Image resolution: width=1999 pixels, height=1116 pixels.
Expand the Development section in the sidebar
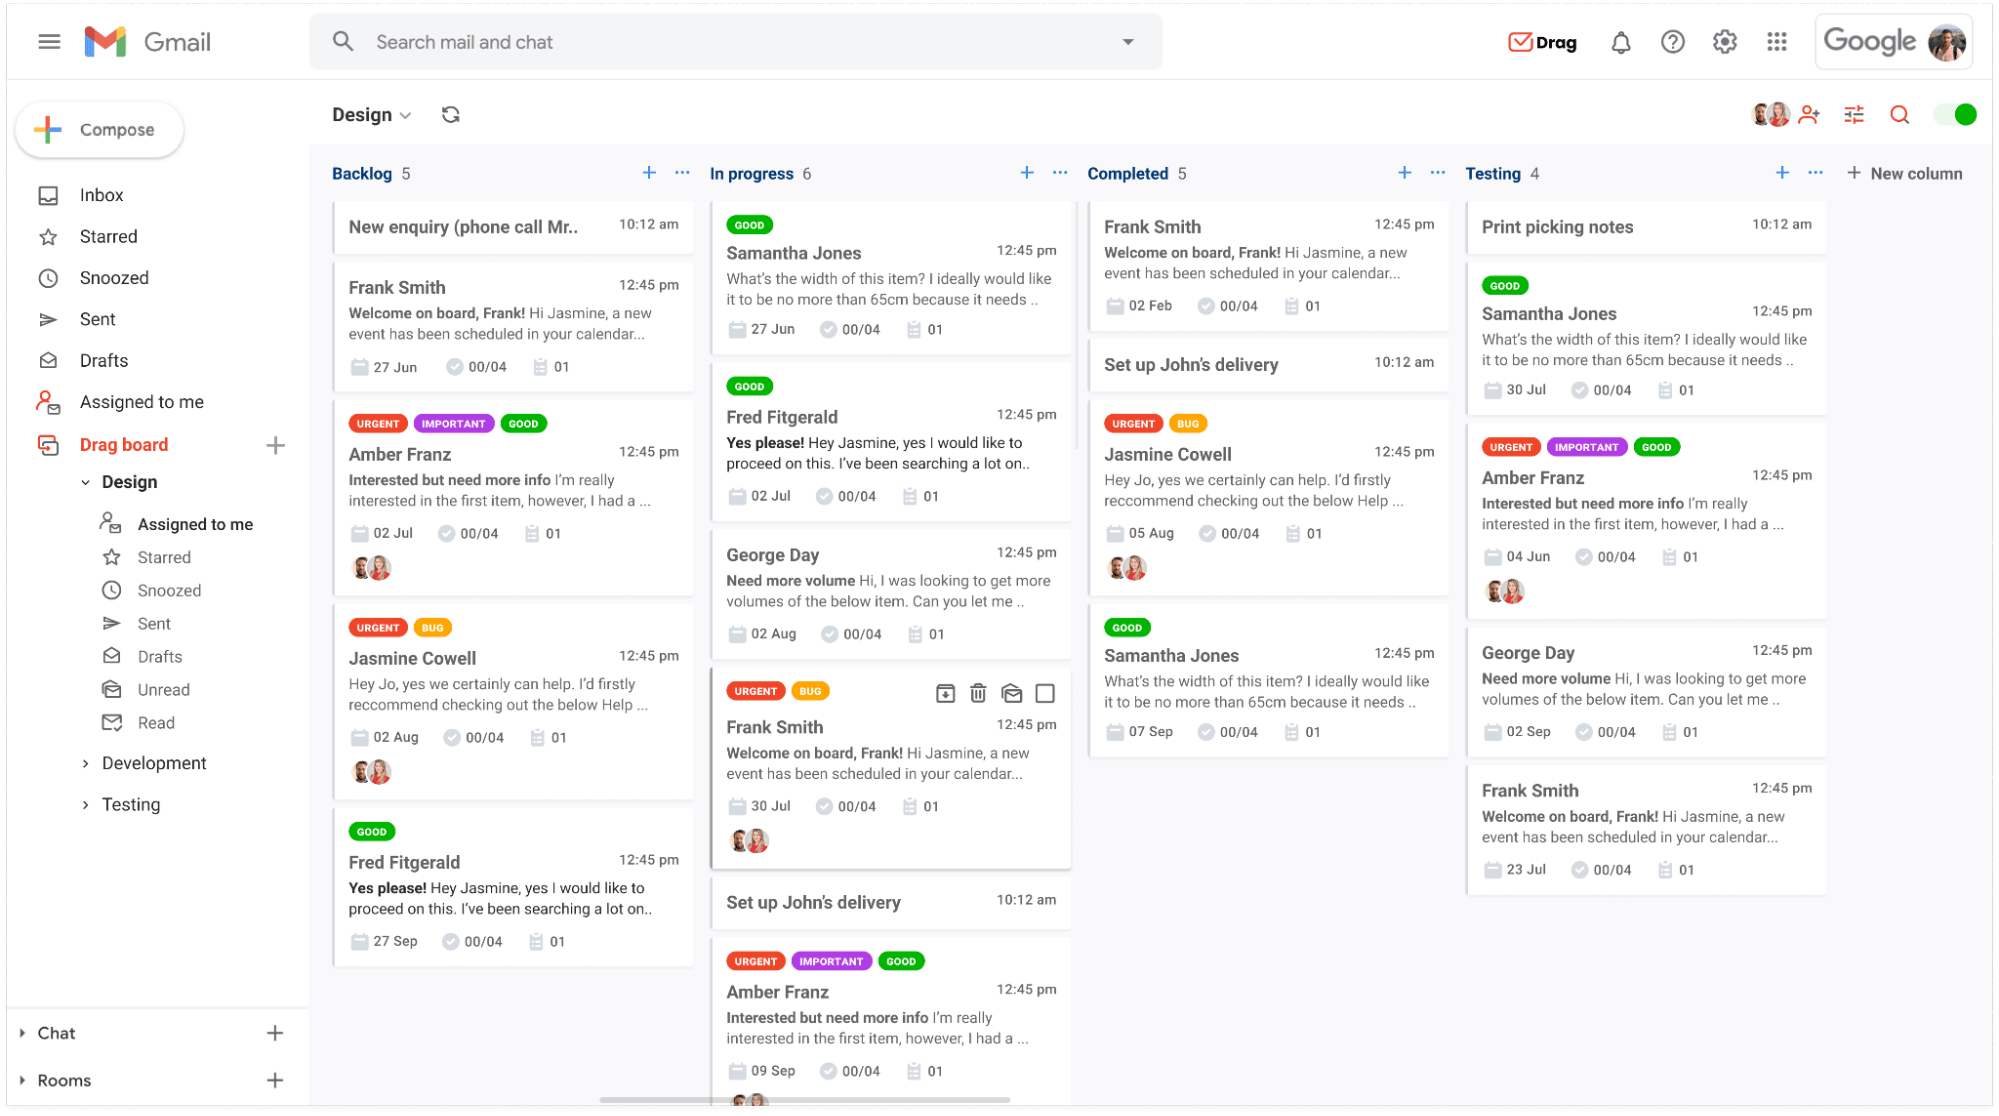156,763
